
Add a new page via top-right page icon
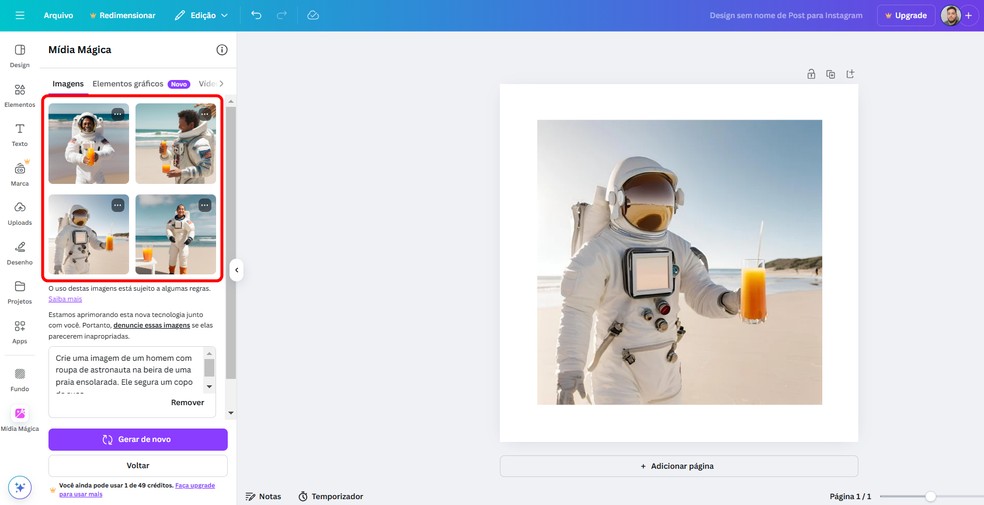point(850,74)
